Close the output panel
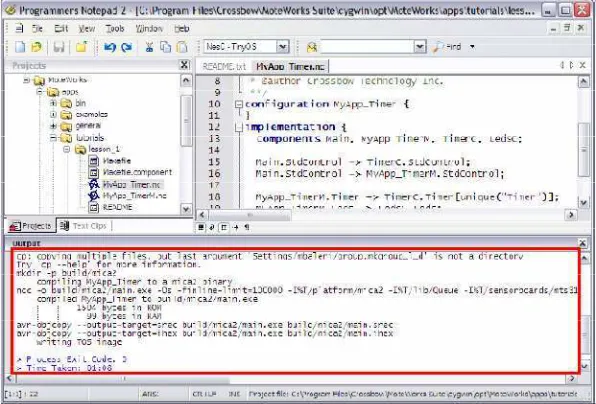 (582, 242)
